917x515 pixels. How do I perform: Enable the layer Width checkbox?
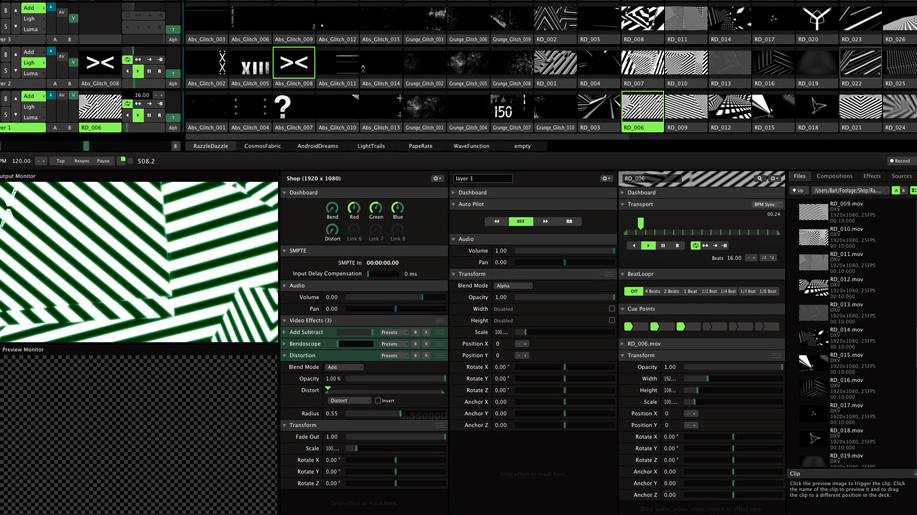pos(612,309)
